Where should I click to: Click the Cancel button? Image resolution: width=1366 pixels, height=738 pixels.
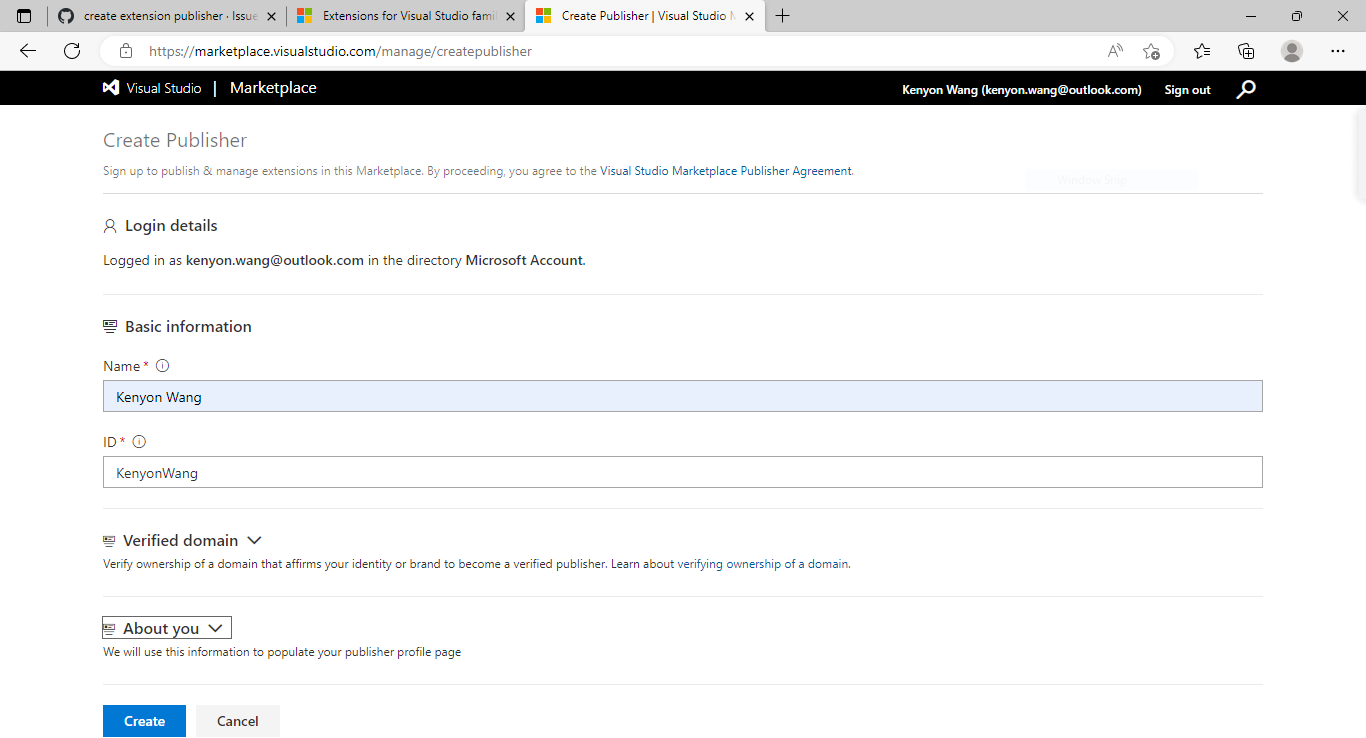[237, 720]
